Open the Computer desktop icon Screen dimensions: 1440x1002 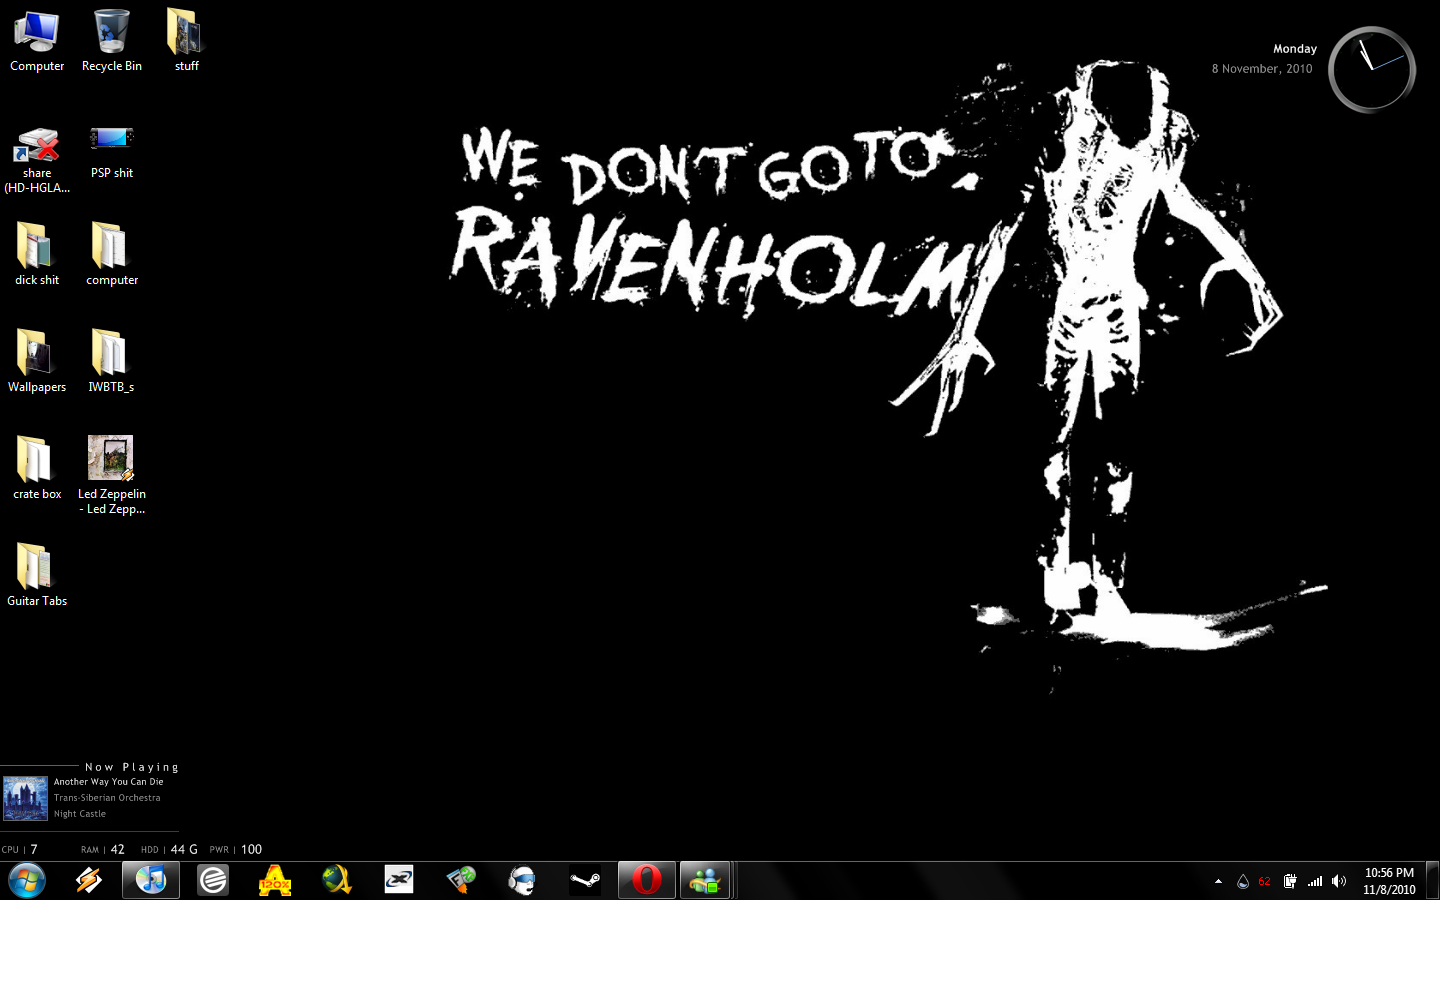[x=37, y=41]
